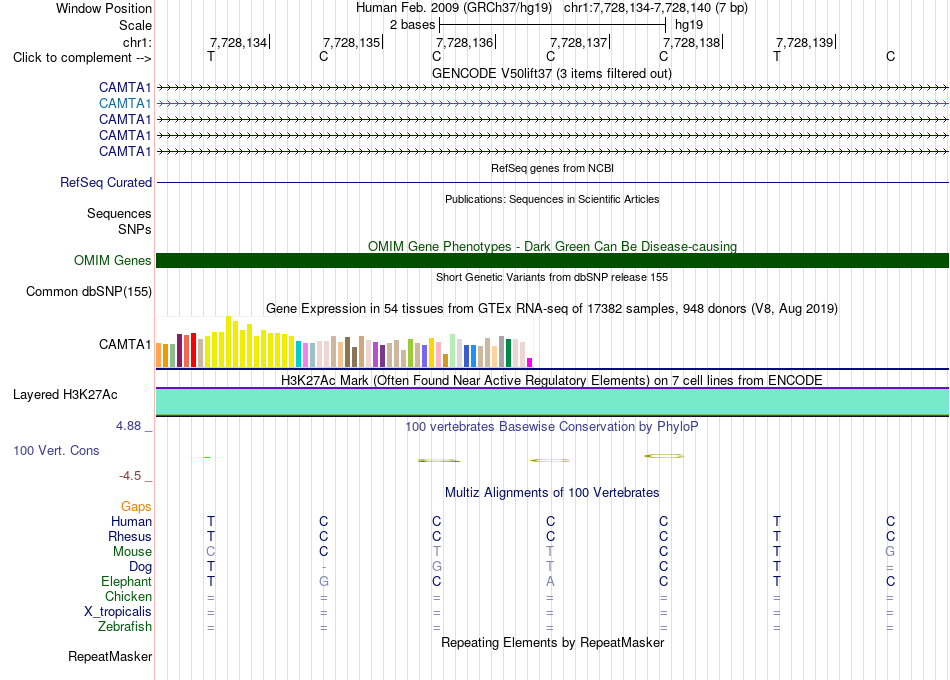Image resolution: width=950 pixels, height=680 pixels.
Task: Click the teal H3K27Ac signal bar
Action: (553, 402)
